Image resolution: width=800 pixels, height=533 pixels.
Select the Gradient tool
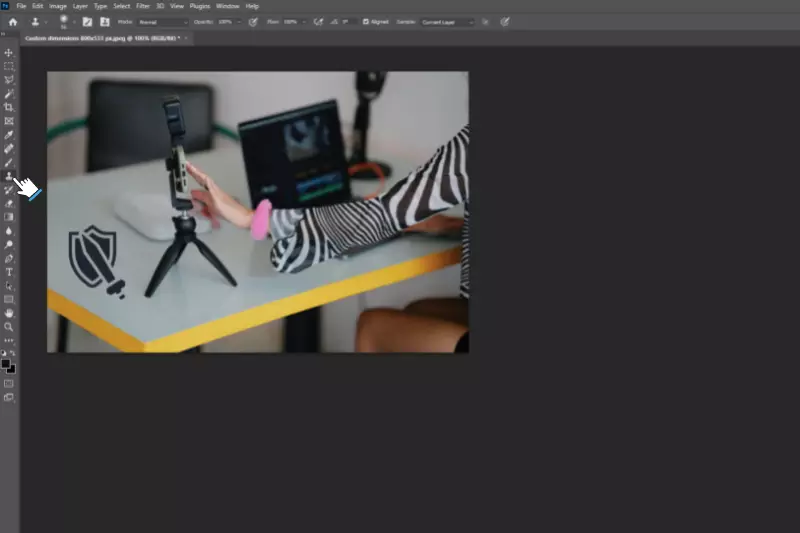pos(9,217)
